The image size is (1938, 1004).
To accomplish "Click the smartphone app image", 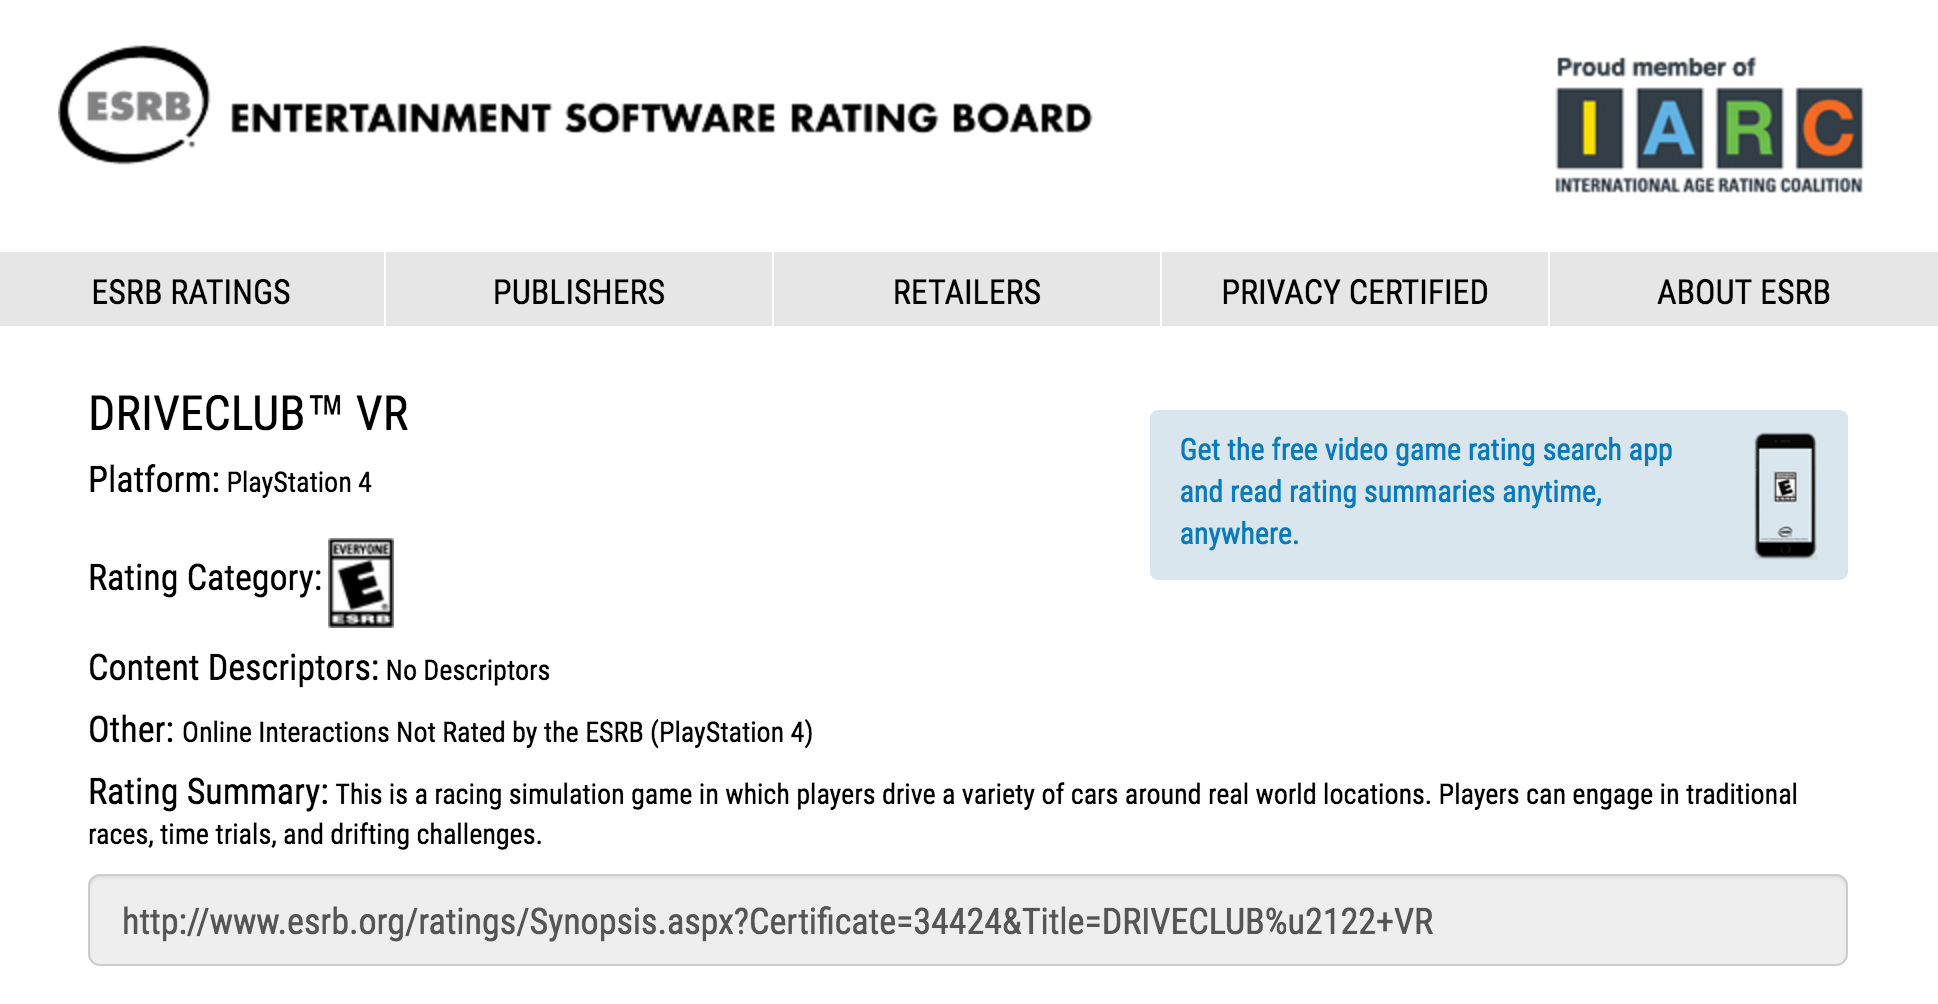I will (x=1785, y=495).
